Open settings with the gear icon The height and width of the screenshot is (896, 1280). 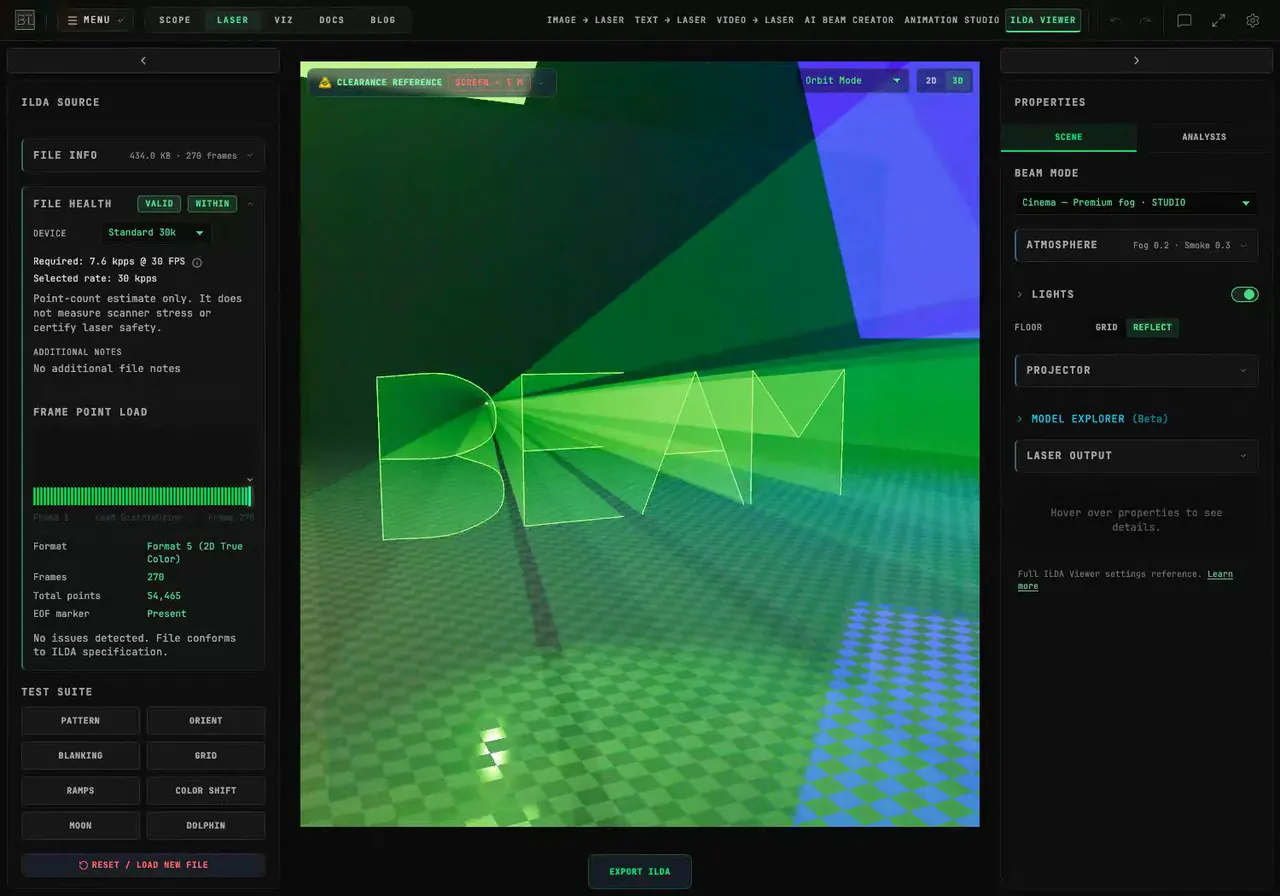point(1252,20)
